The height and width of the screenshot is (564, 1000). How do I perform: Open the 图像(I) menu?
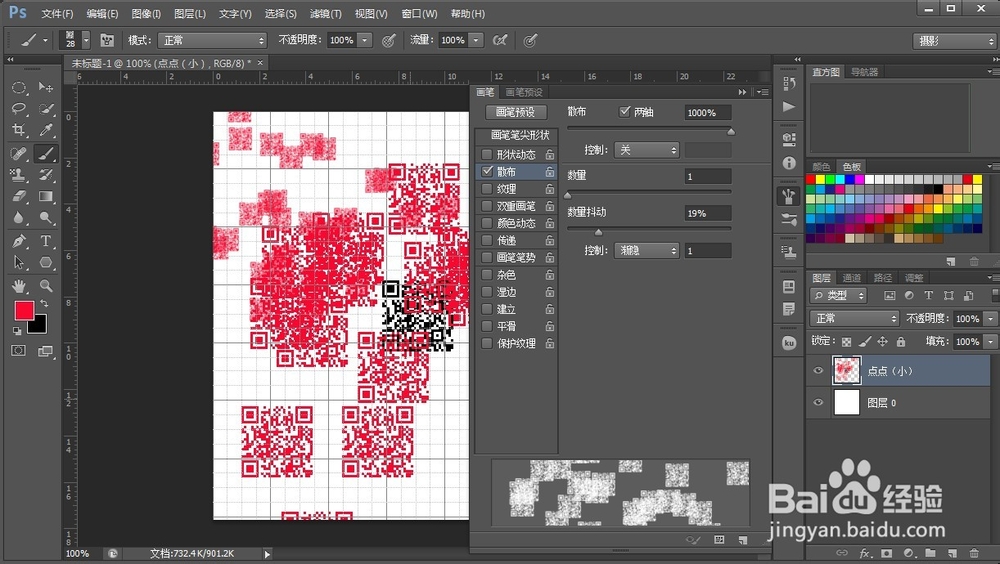(x=146, y=13)
